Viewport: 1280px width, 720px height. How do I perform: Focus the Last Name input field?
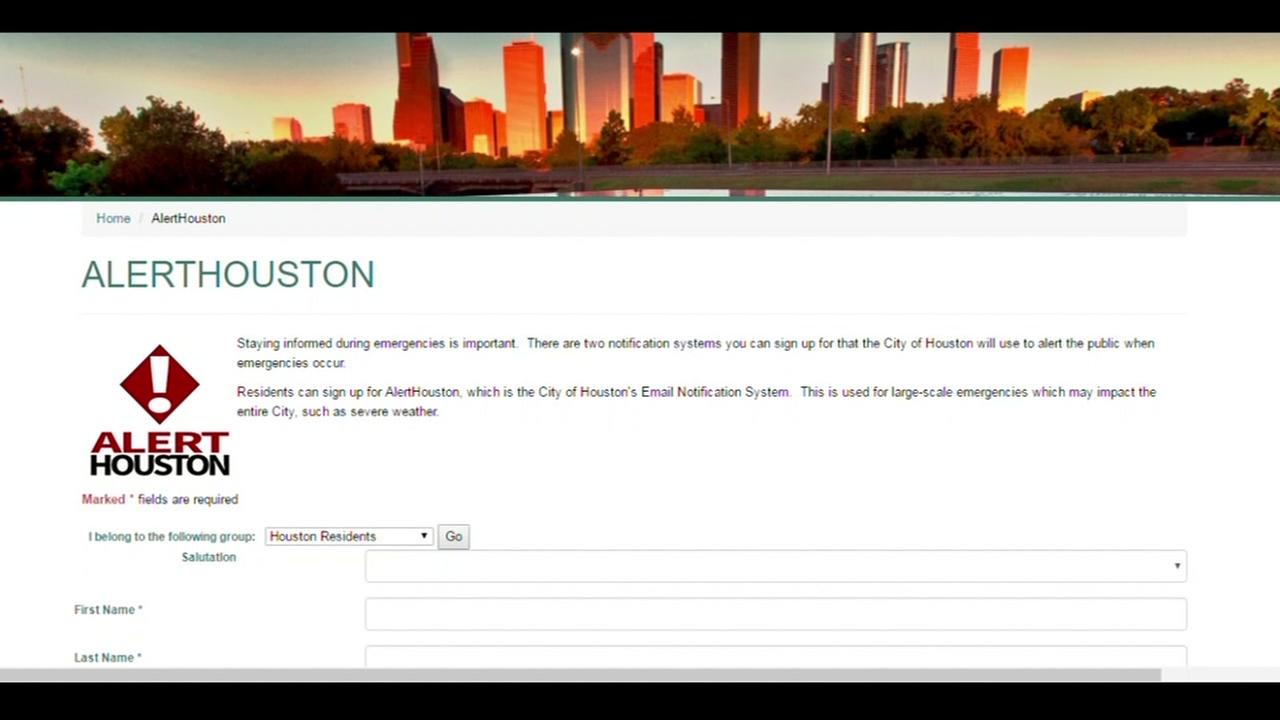tap(776, 657)
